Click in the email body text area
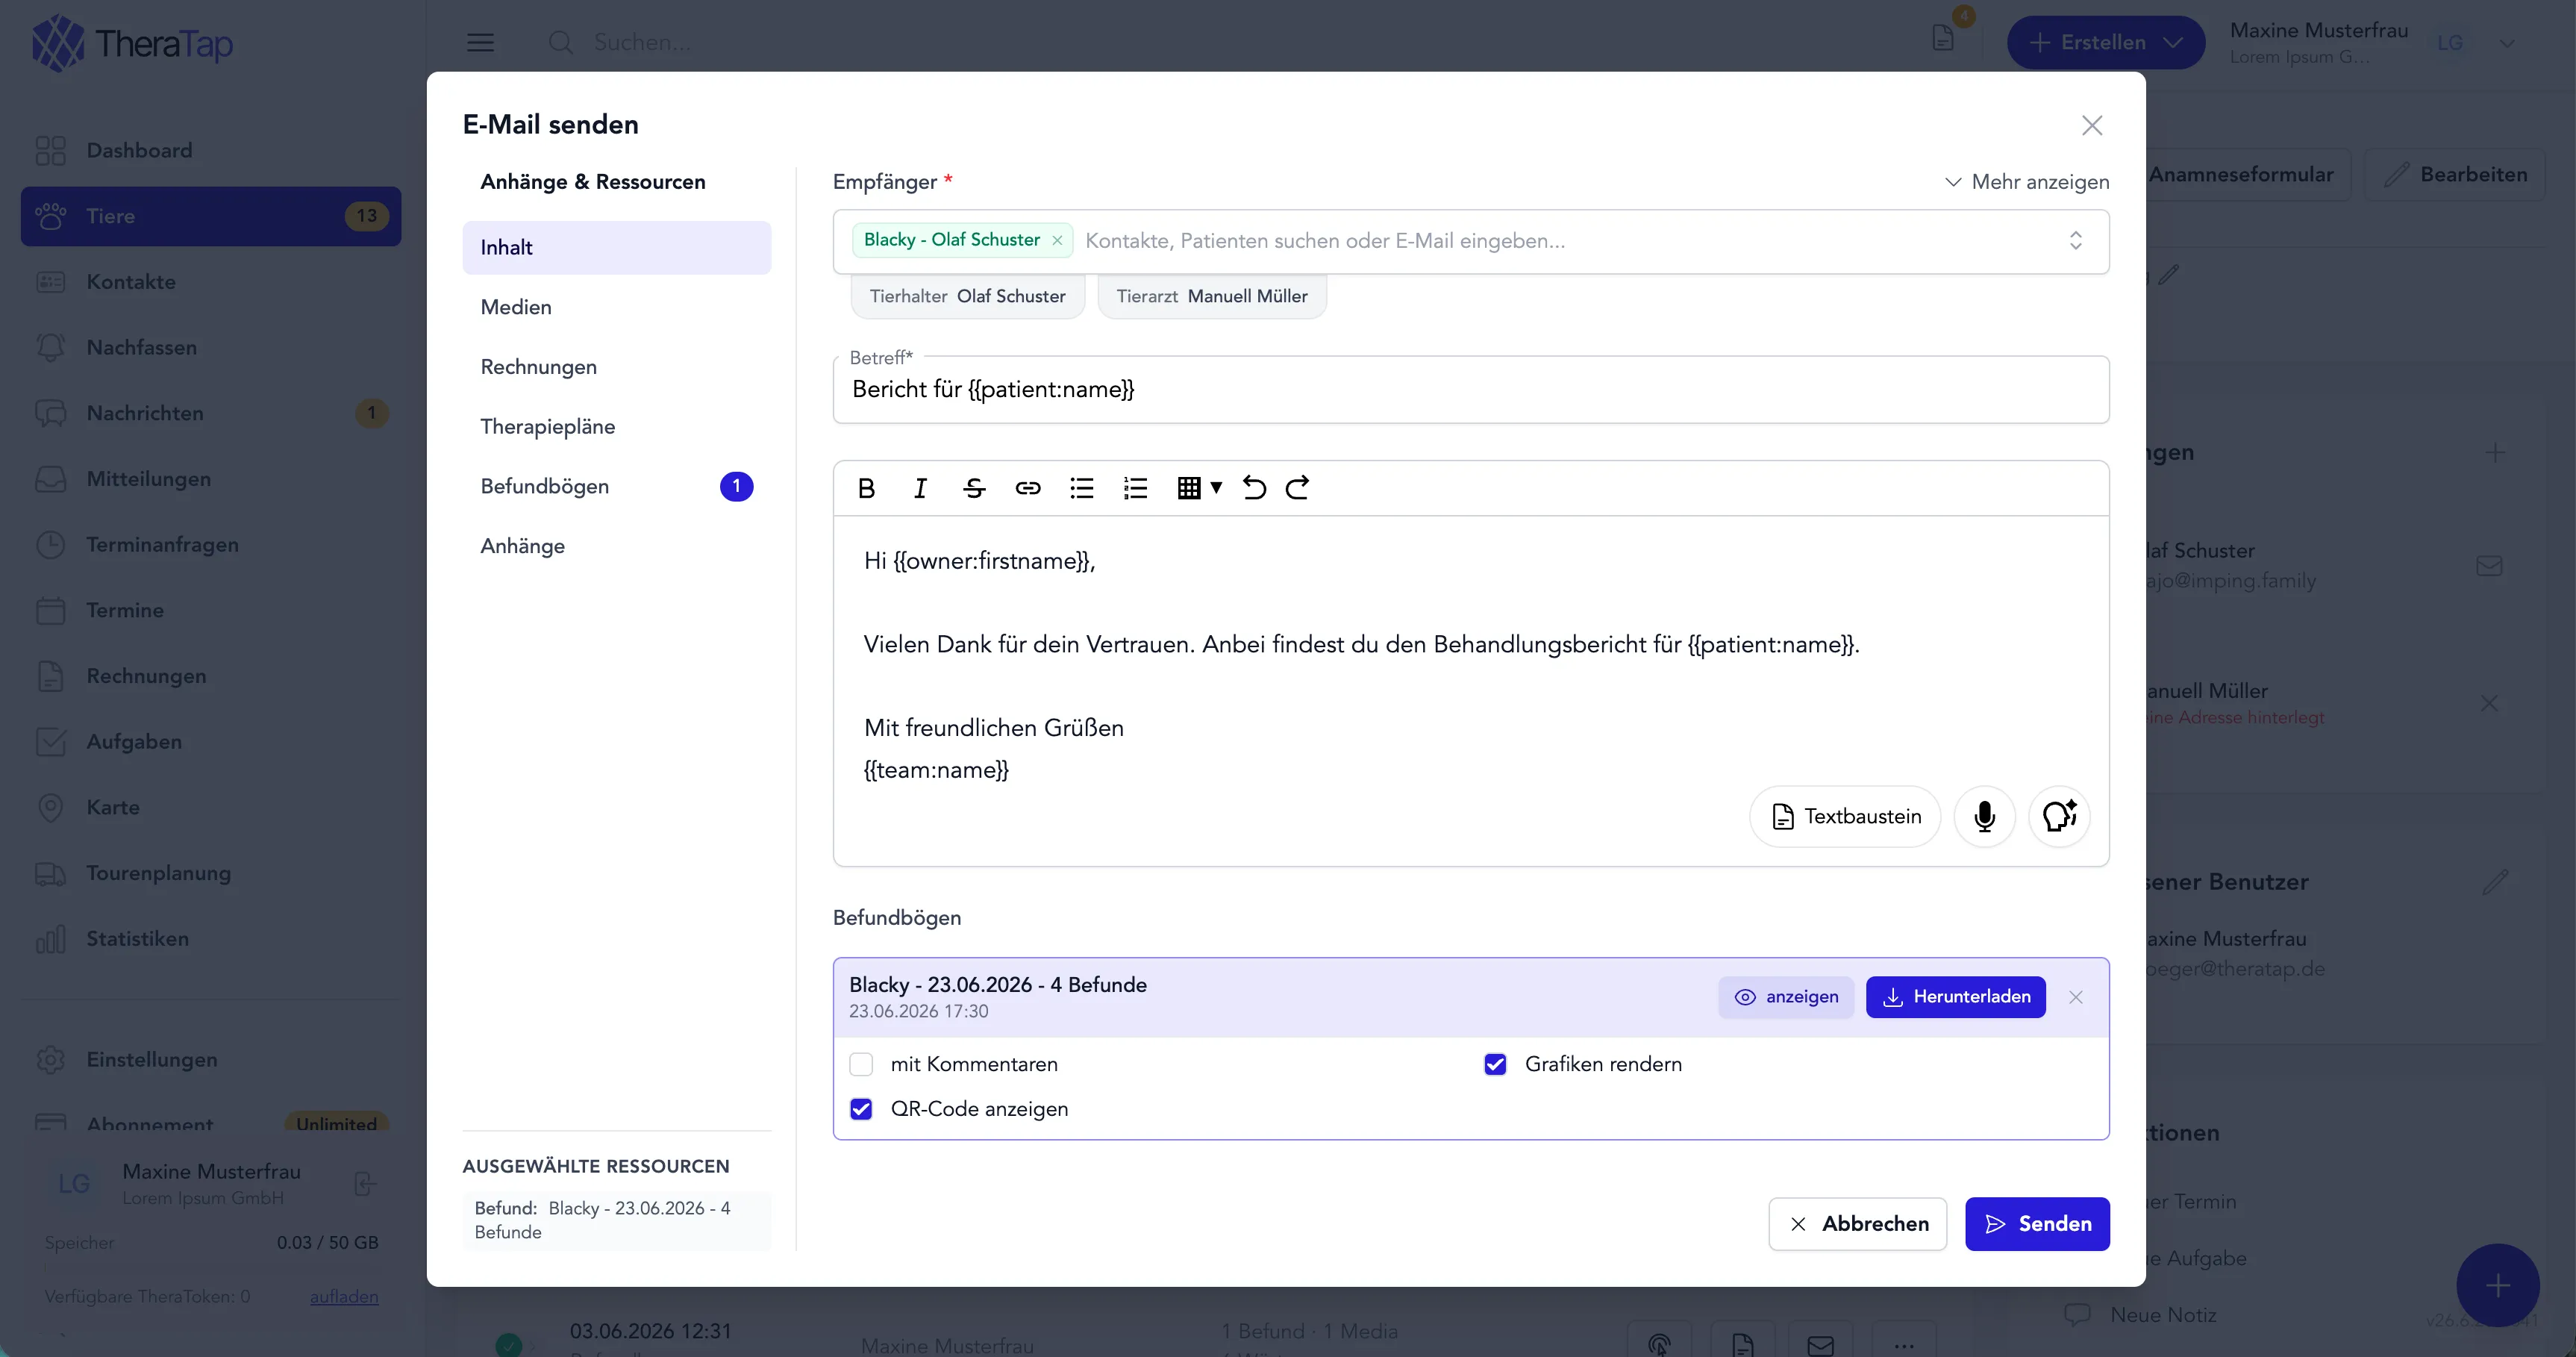 [x=1471, y=690]
